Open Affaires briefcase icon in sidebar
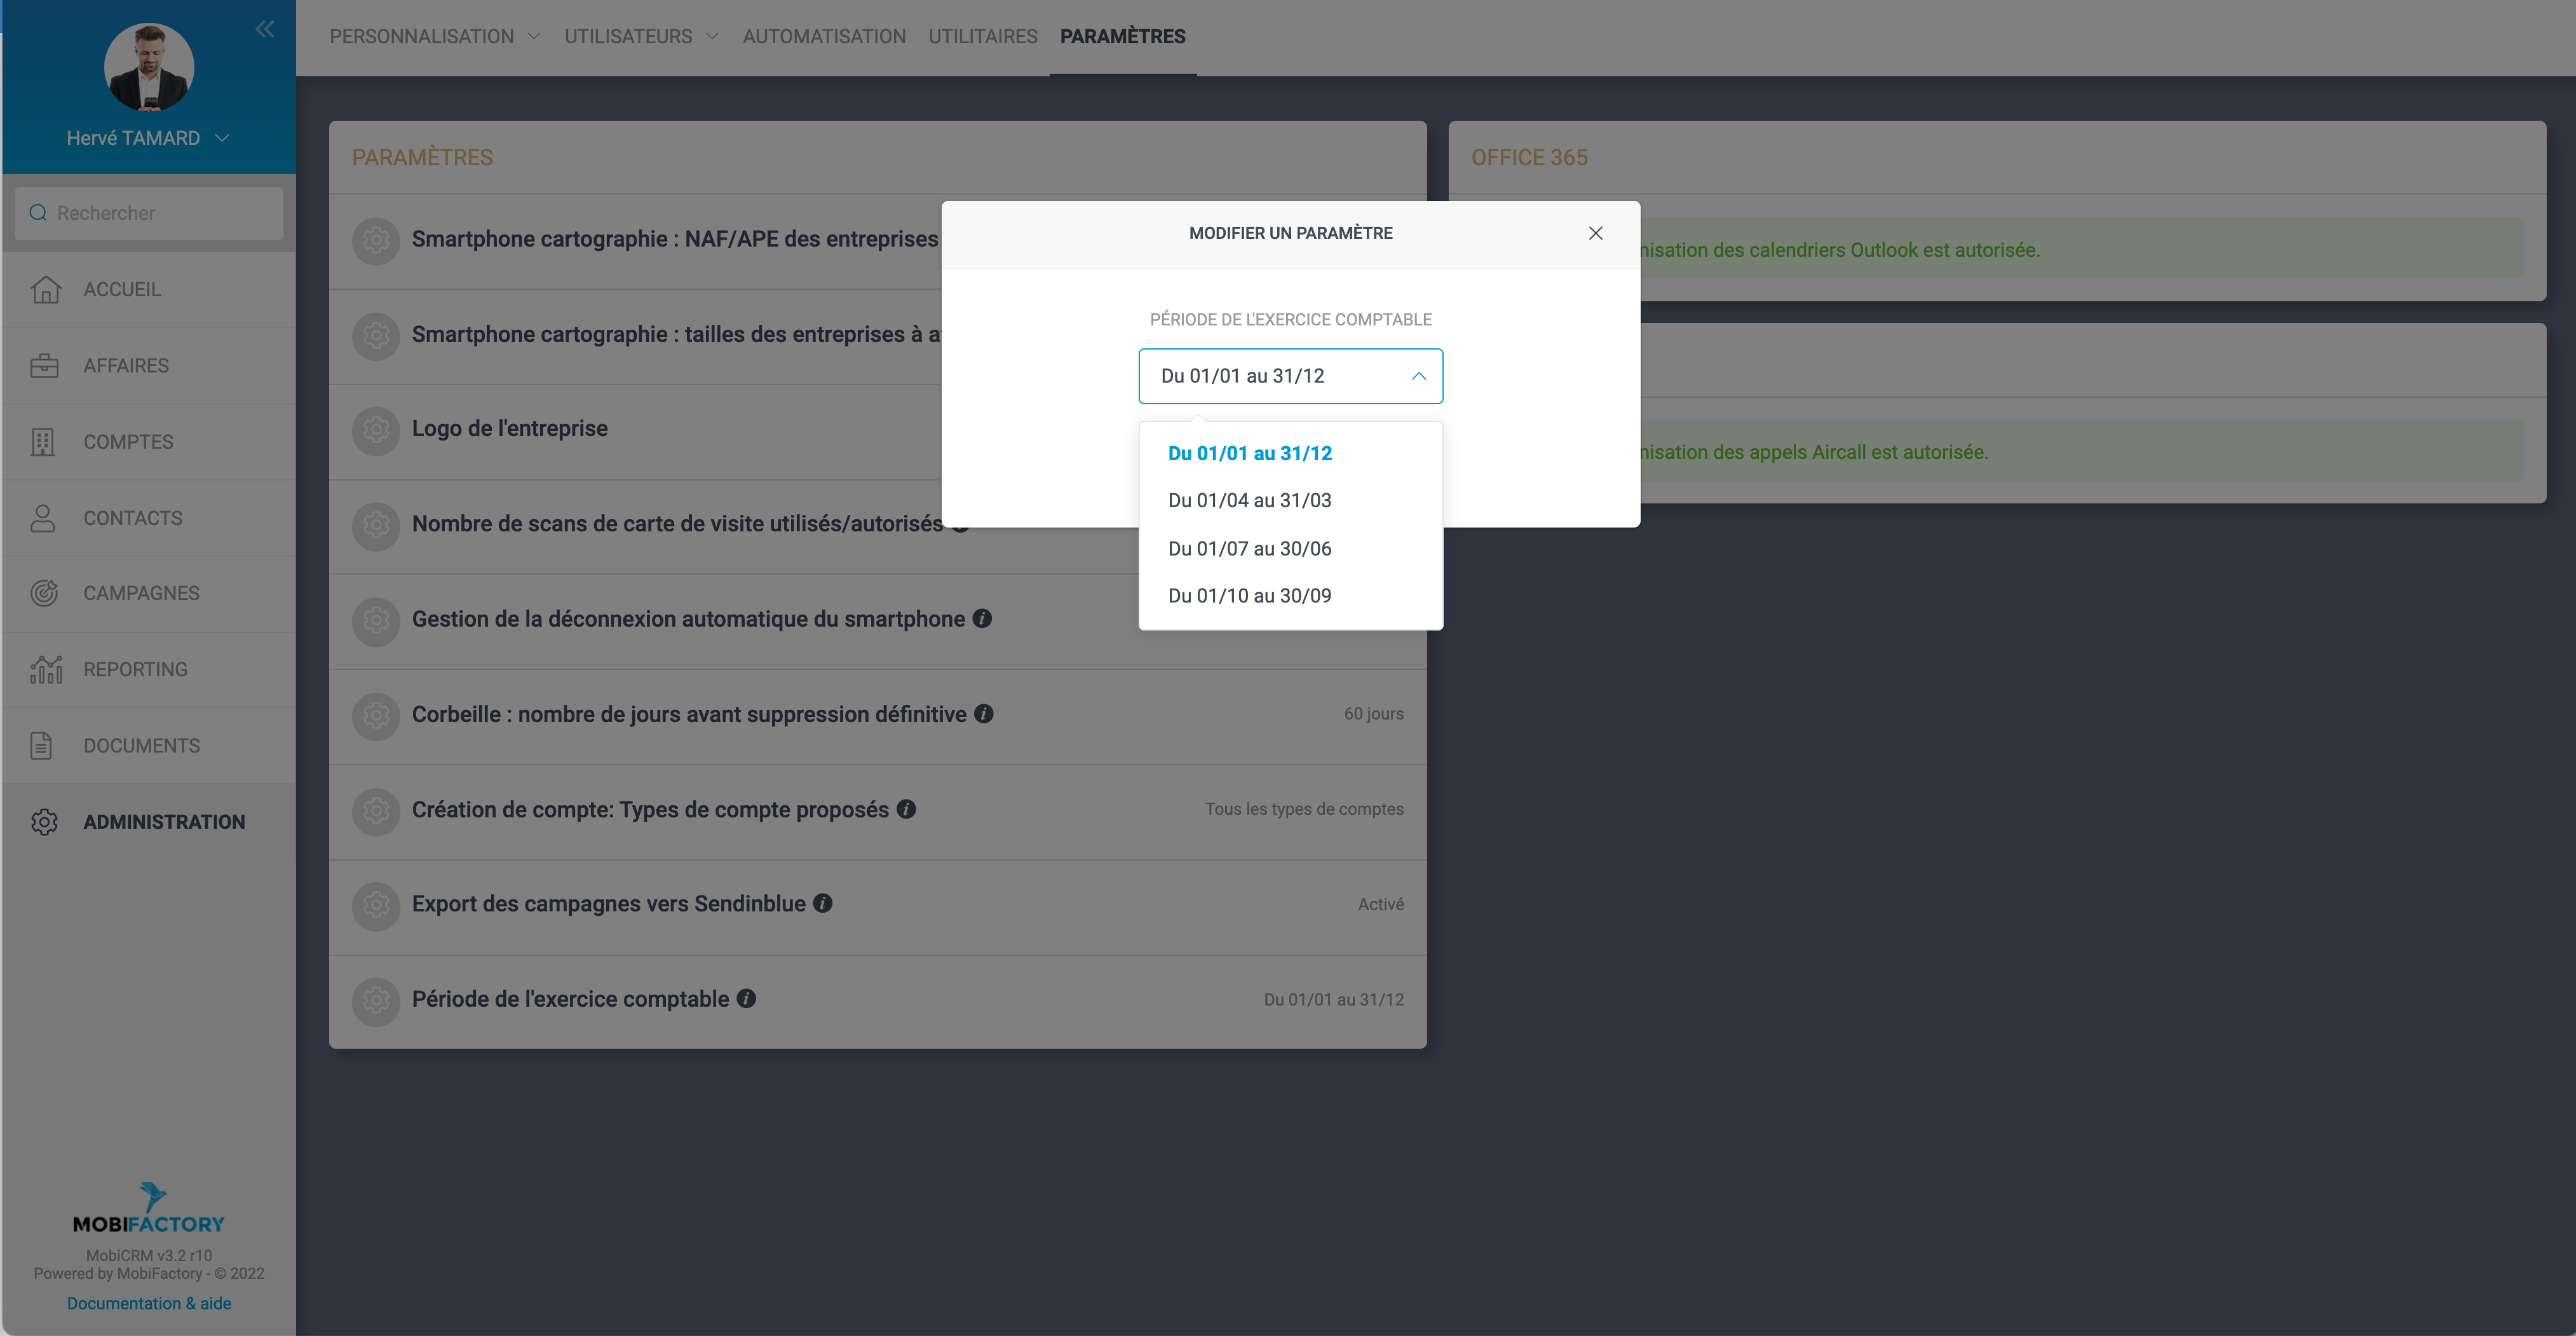The height and width of the screenshot is (1336, 2576). click(x=44, y=366)
